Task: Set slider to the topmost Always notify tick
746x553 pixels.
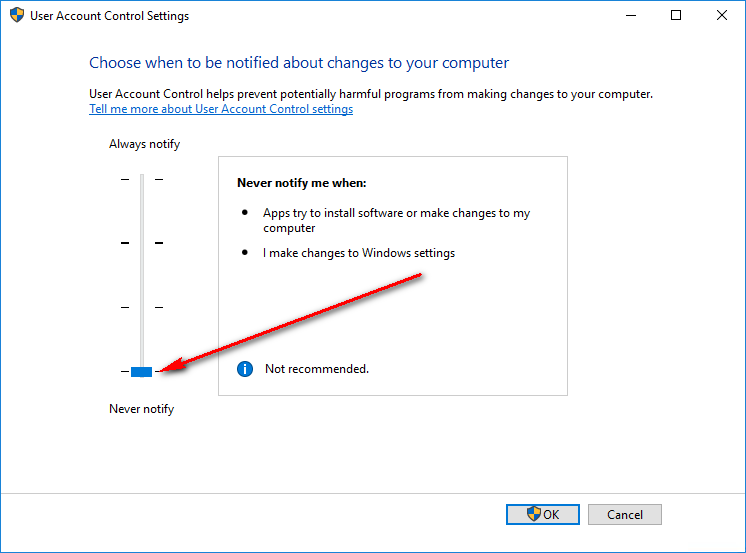Action: (x=141, y=179)
